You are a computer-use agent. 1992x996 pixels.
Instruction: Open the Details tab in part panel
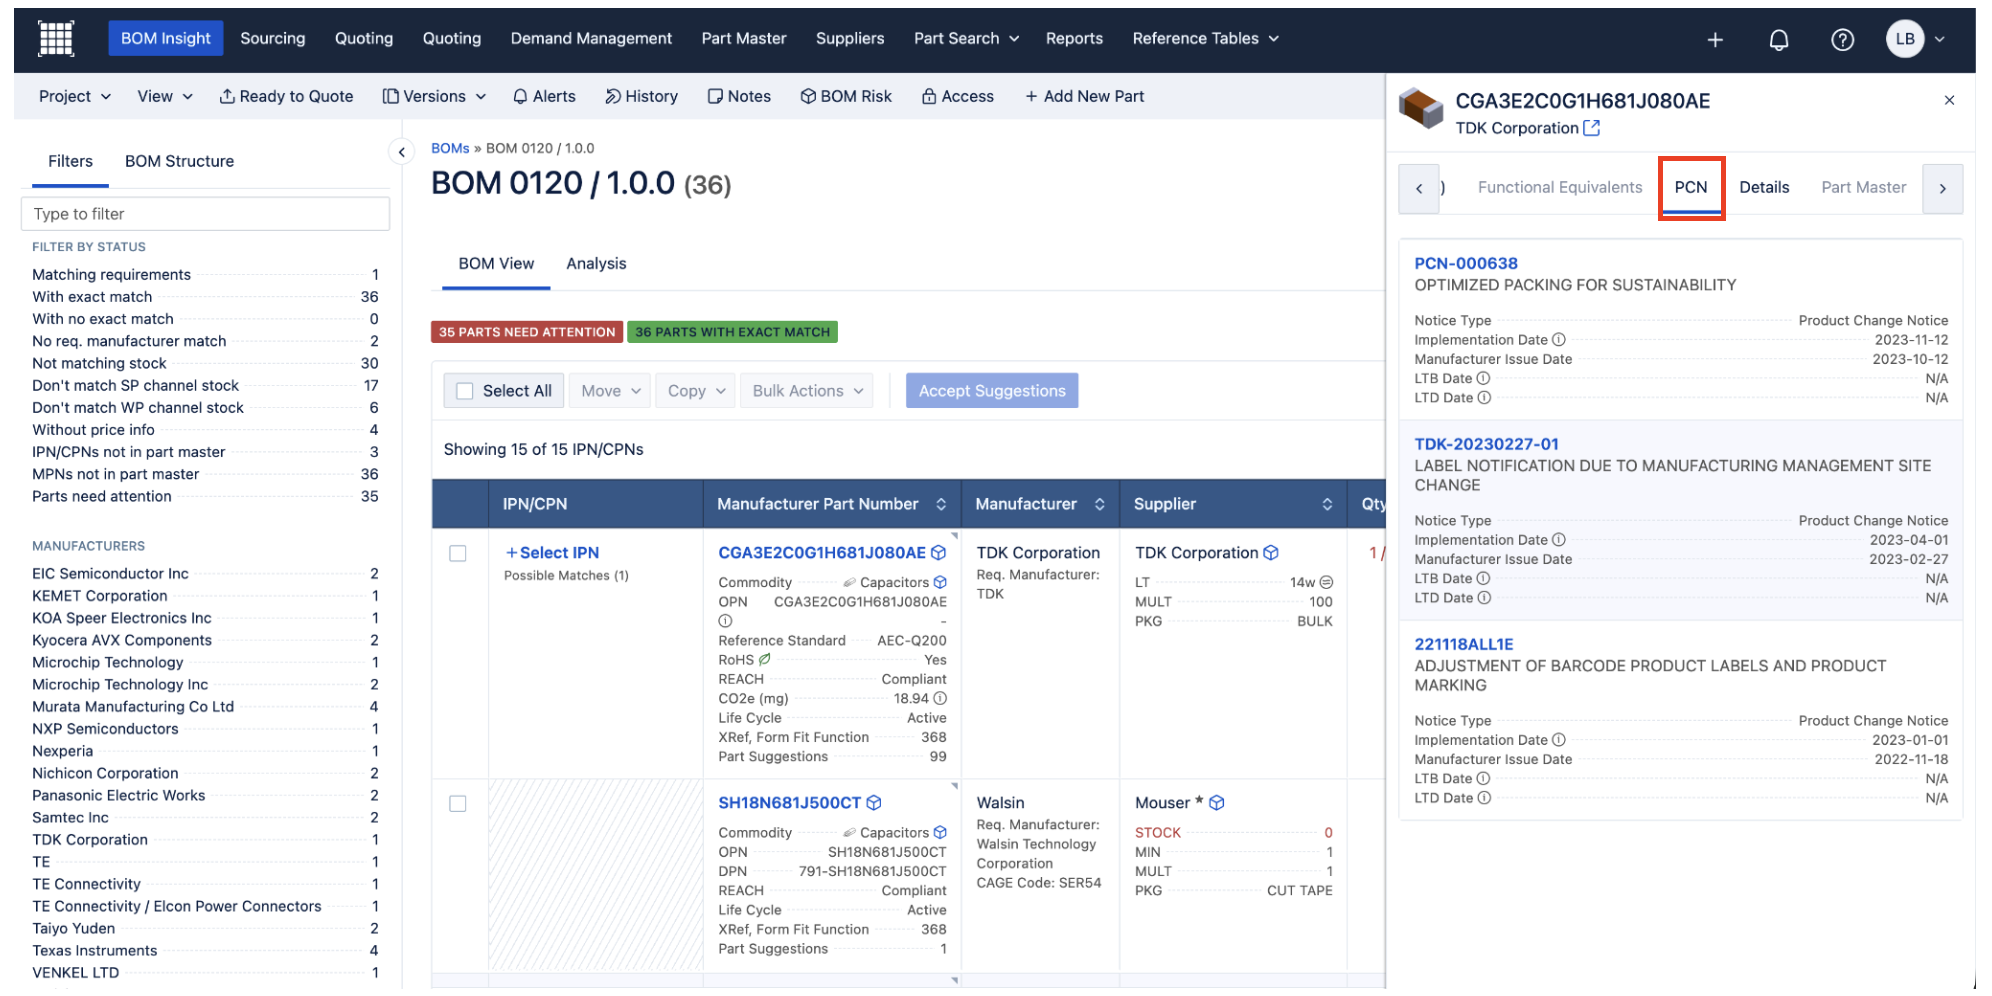pyautogui.click(x=1763, y=187)
